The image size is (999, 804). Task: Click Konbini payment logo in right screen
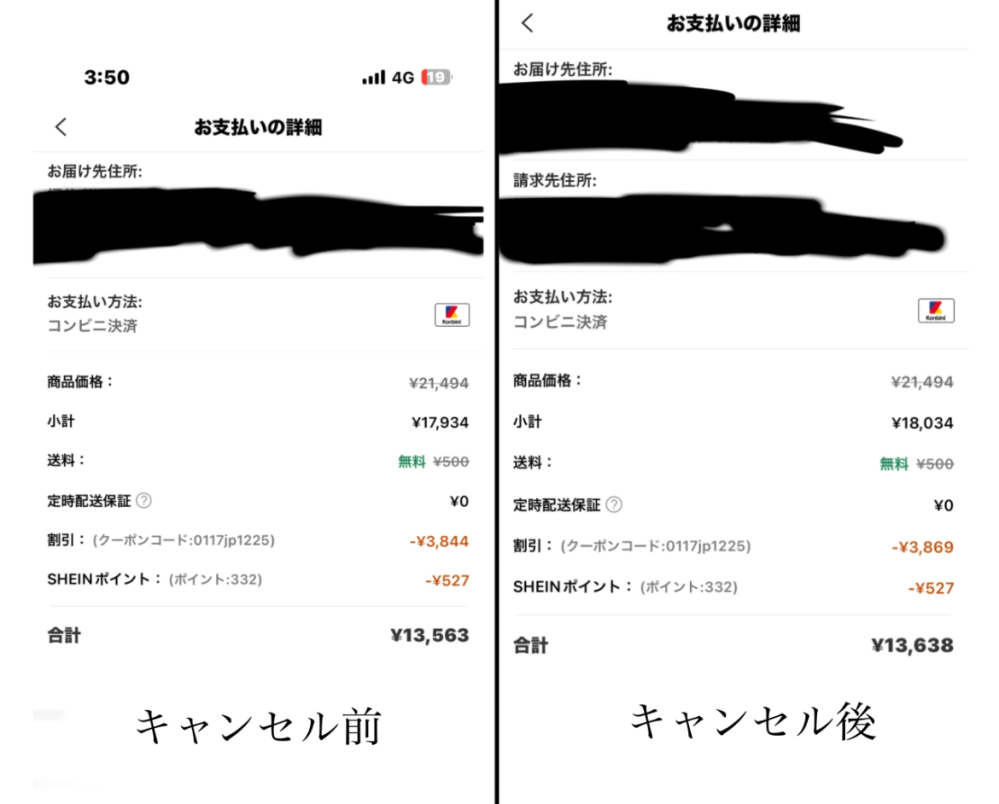[x=936, y=311]
